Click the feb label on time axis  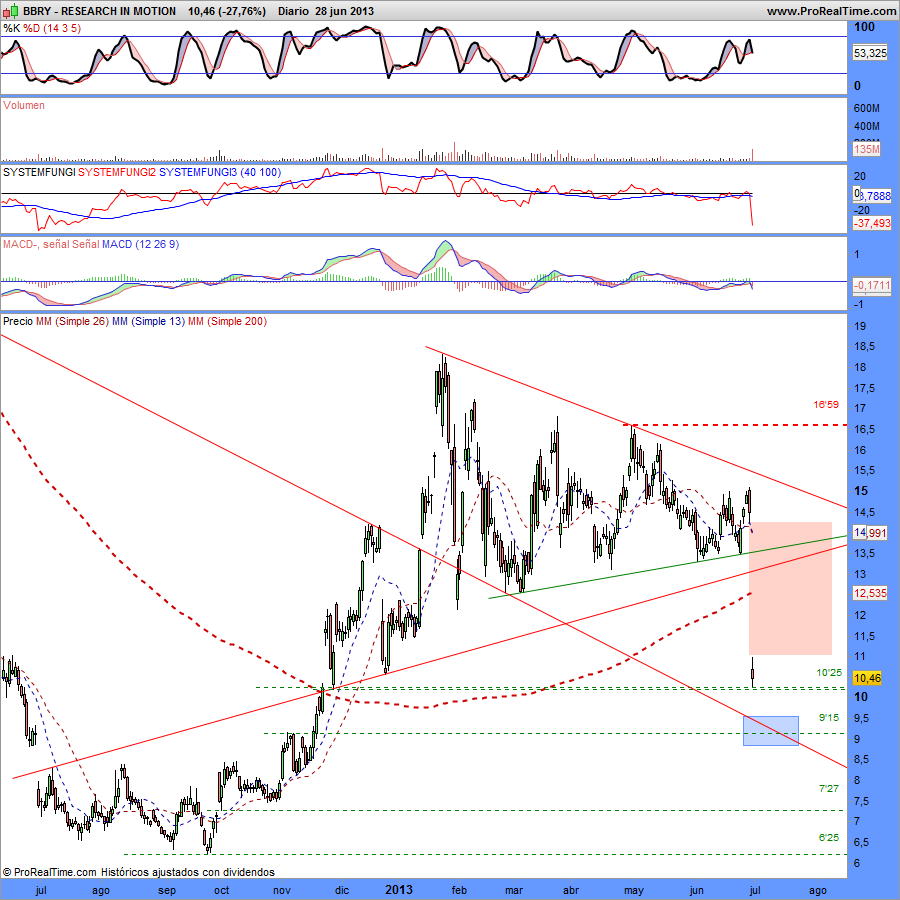(x=459, y=890)
